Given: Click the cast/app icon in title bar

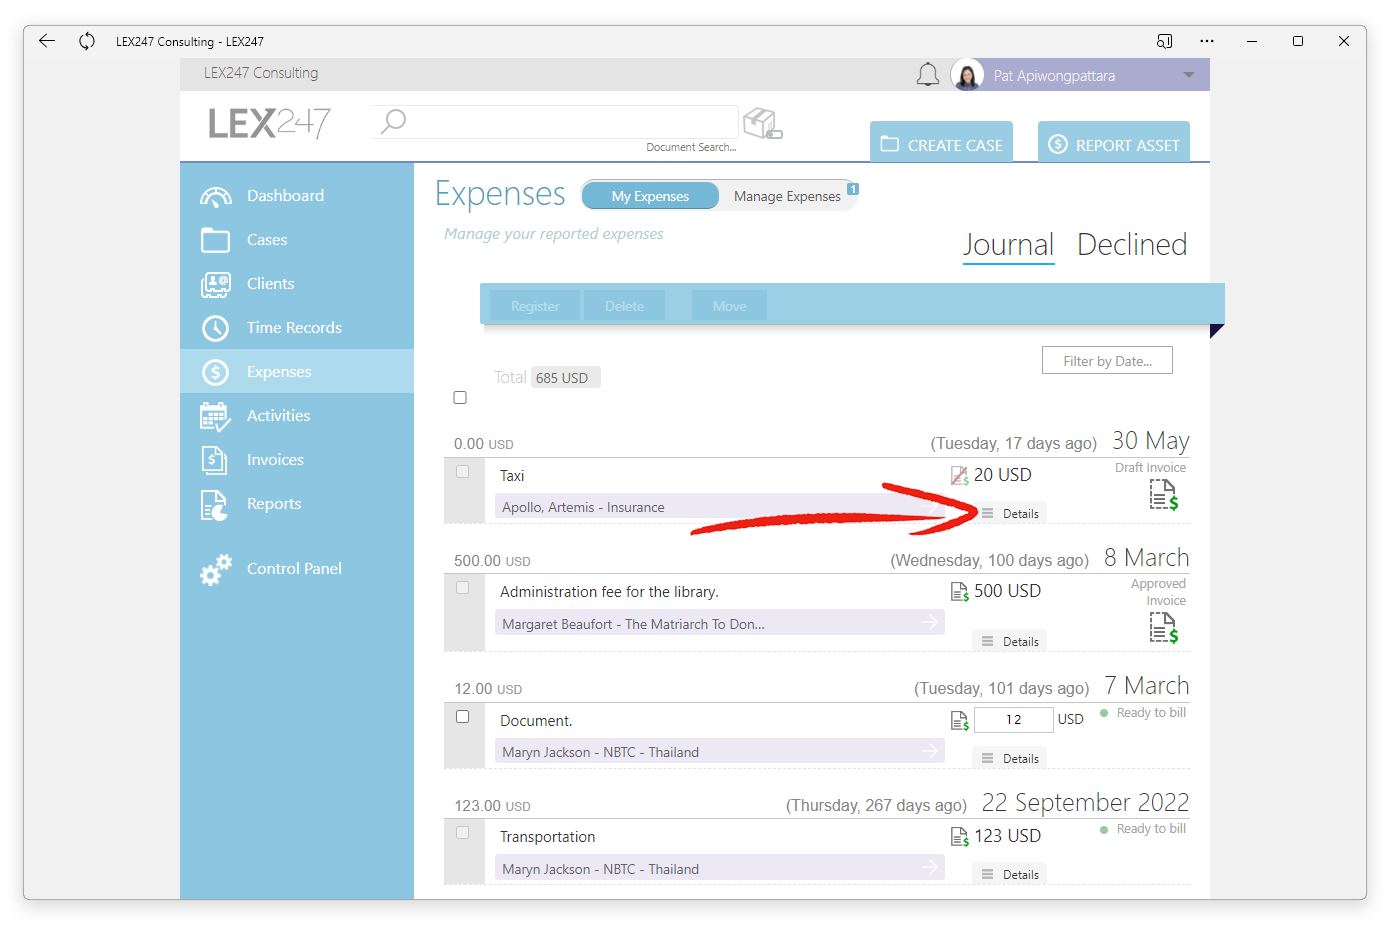Looking at the screenshot, I should [1164, 41].
